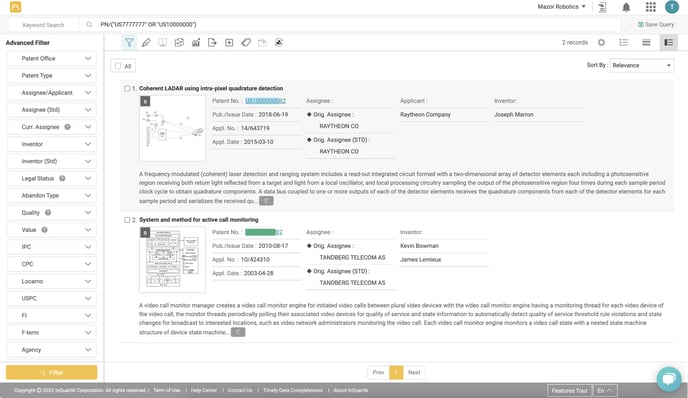Expand the IPC filter

(52, 247)
